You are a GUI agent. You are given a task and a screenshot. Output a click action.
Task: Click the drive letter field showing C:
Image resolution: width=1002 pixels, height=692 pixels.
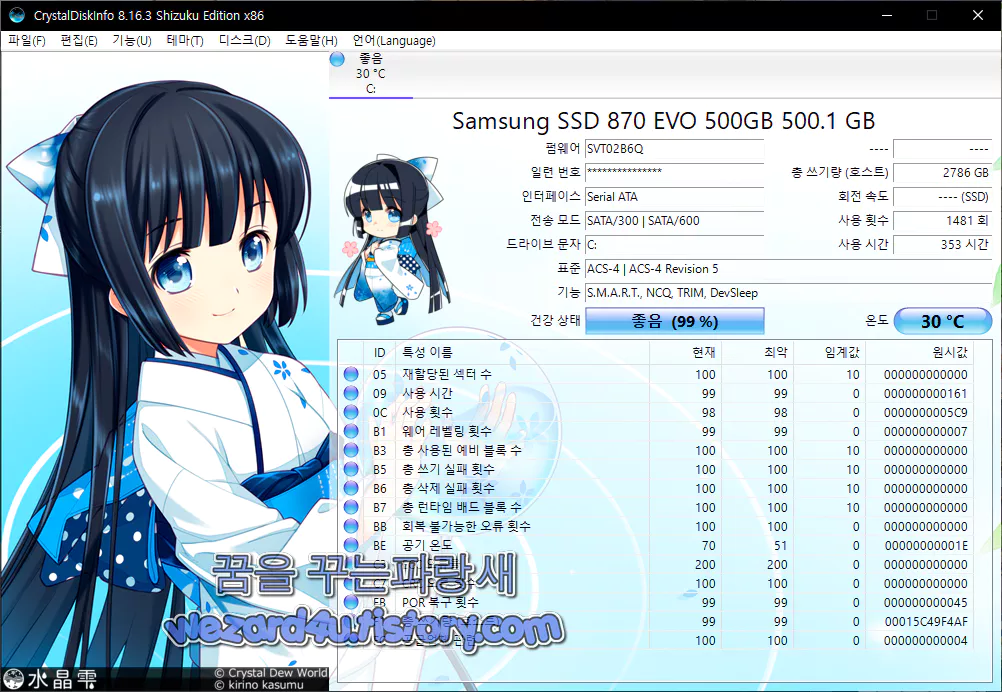click(x=674, y=245)
